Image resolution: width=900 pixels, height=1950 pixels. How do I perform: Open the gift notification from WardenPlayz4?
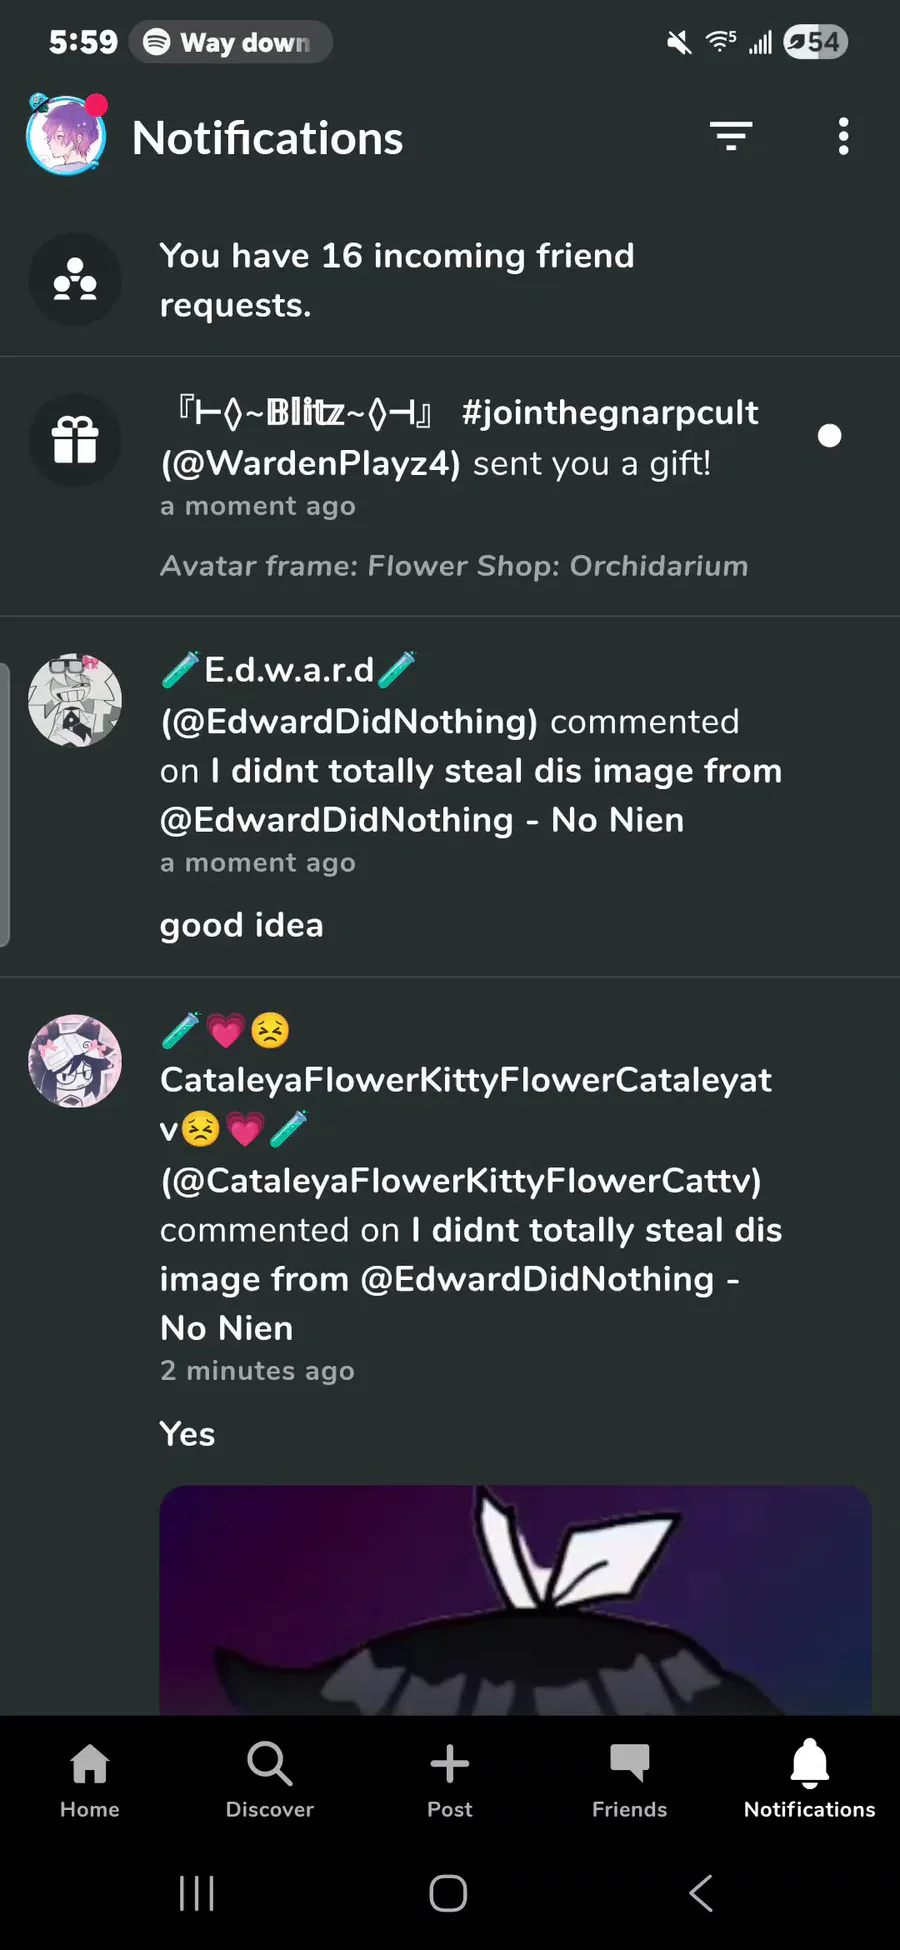[x=460, y=438]
